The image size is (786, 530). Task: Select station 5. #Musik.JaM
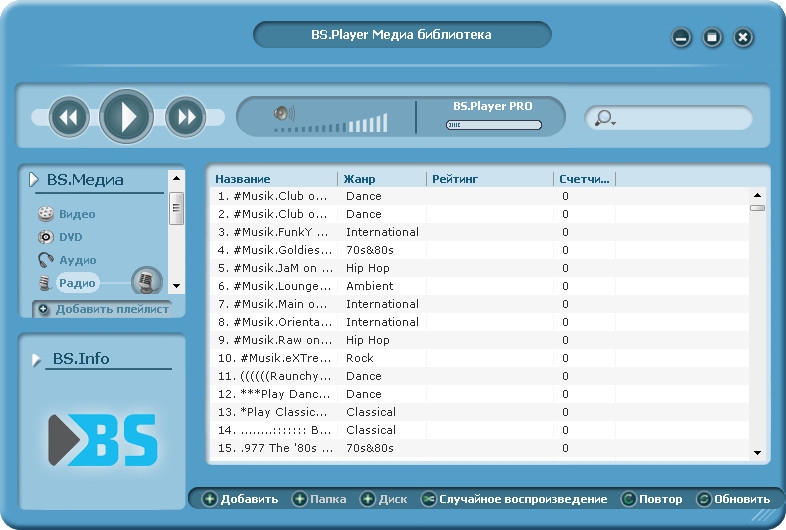tap(480, 268)
